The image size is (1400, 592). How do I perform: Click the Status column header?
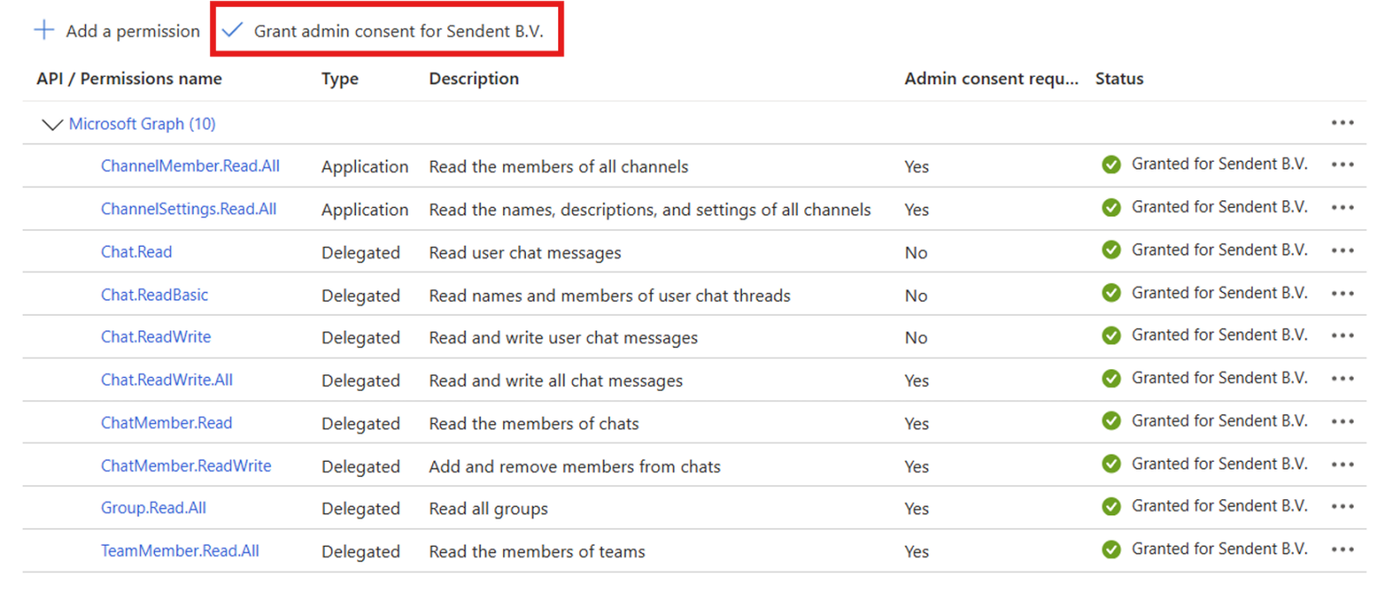[1119, 79]
